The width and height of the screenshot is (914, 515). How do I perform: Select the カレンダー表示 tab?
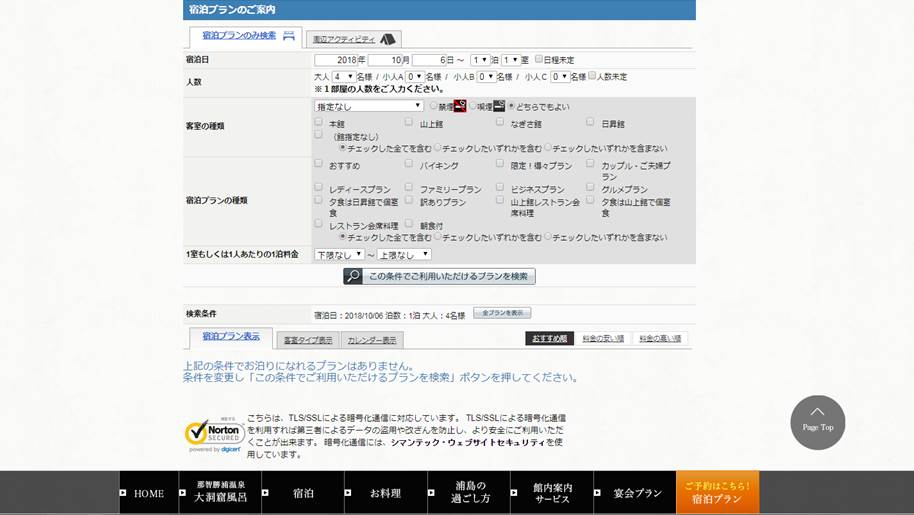pyautogui.click(x=372, y=340)
